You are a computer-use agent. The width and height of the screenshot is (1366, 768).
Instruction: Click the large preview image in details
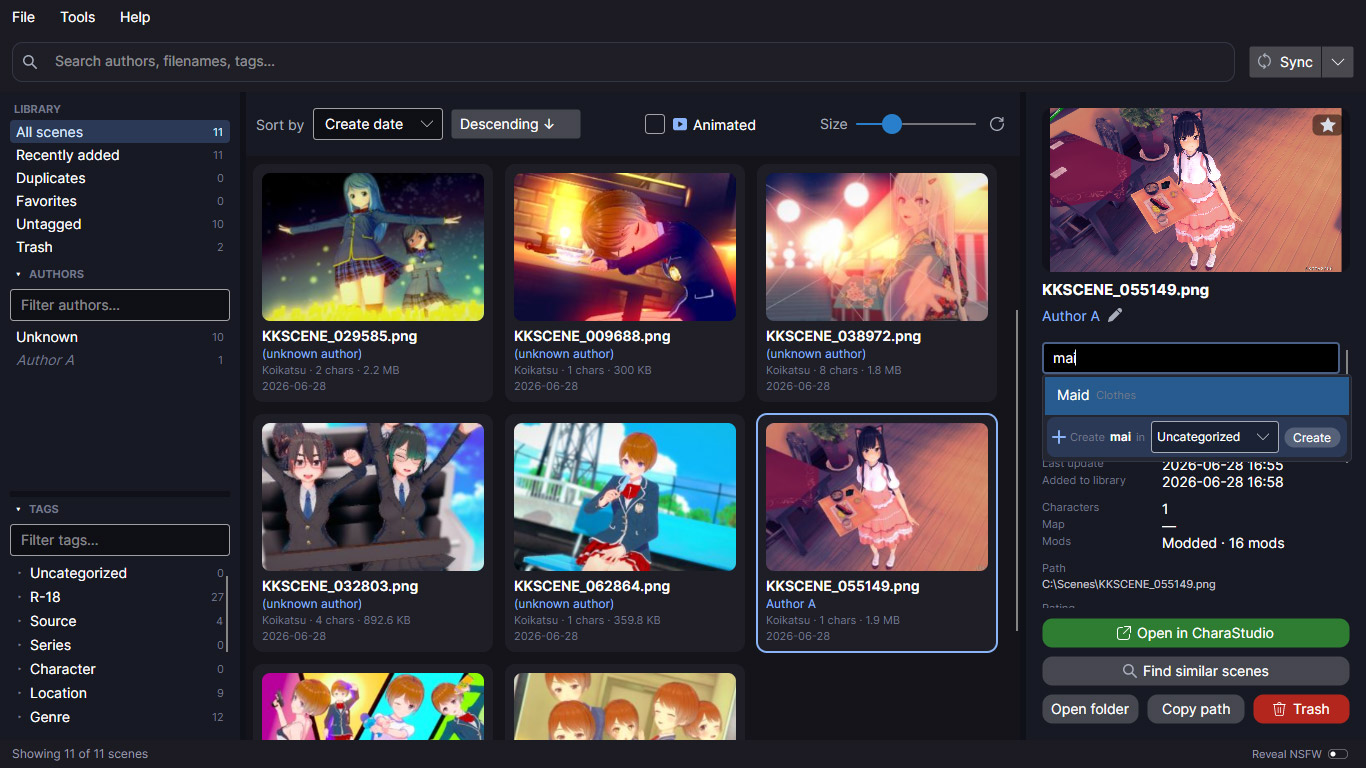[1196, 189]
